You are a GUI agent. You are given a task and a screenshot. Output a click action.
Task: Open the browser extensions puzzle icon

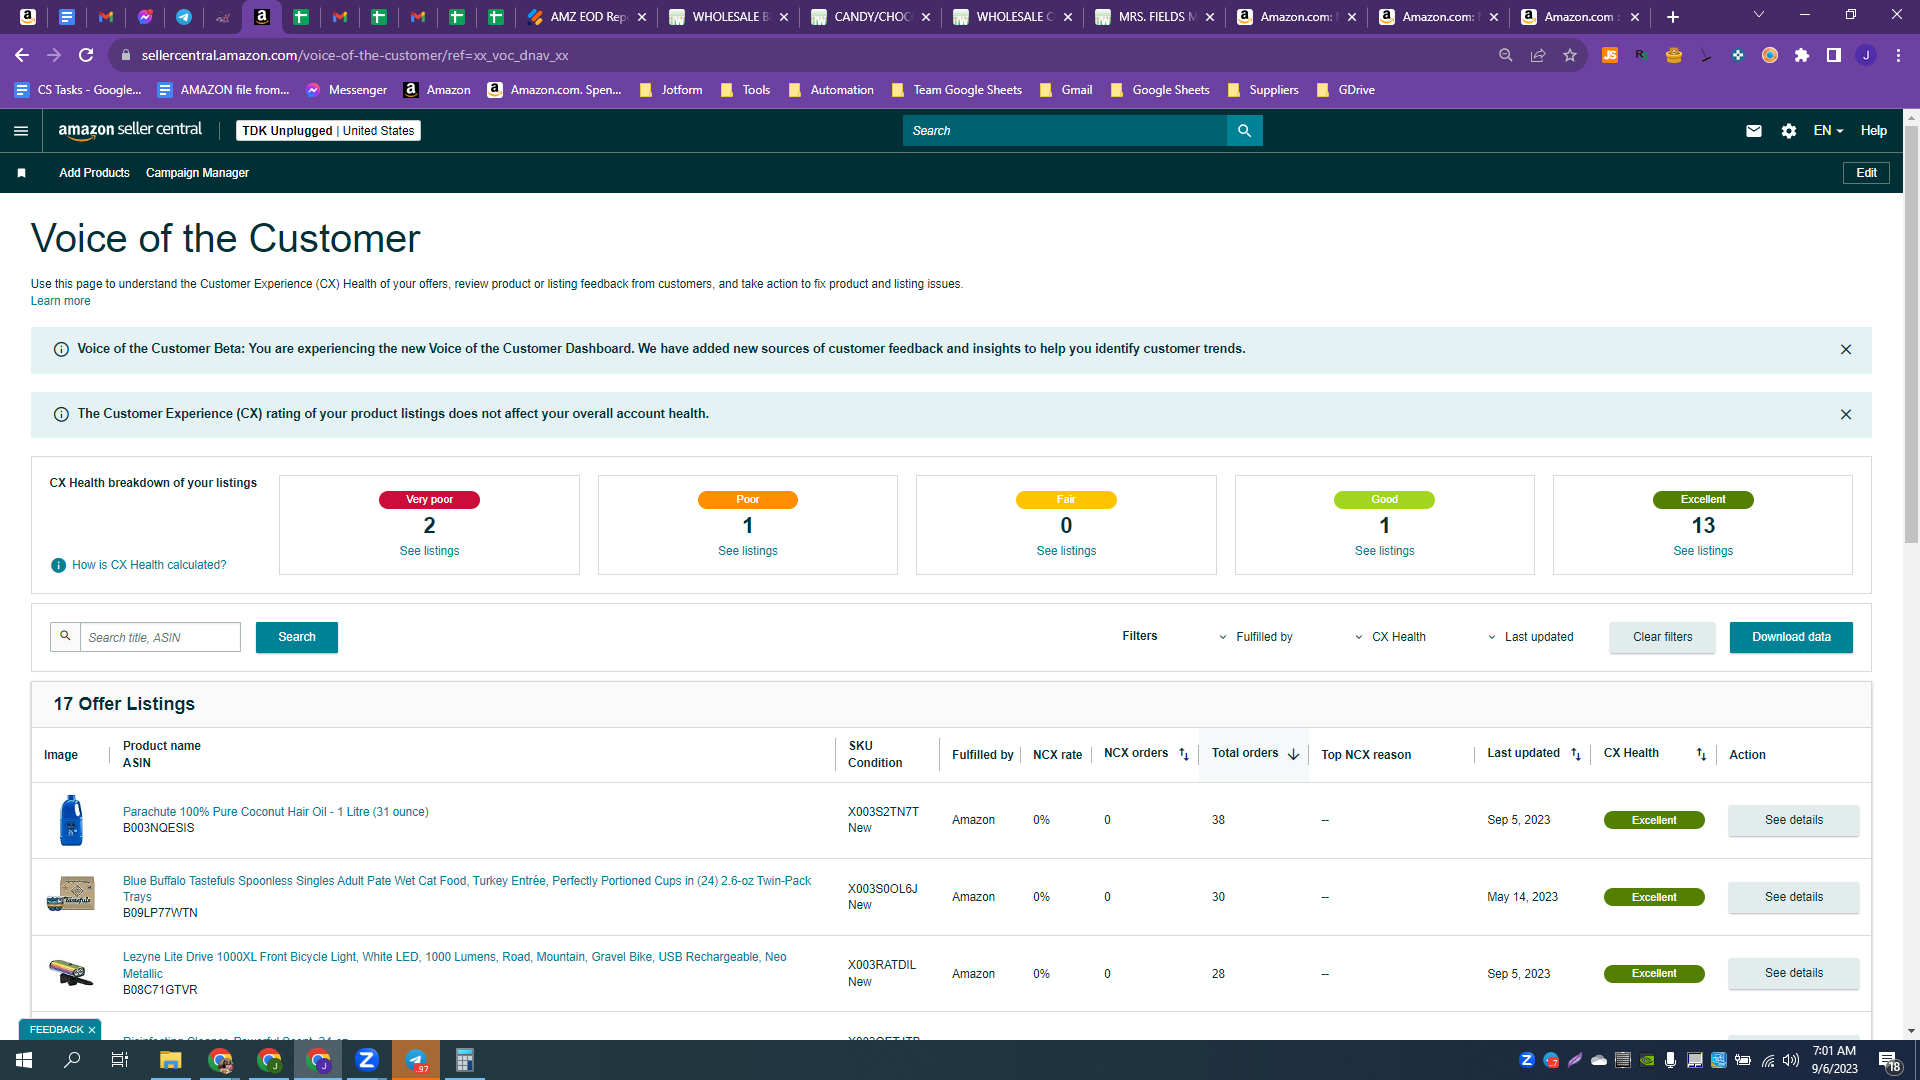[1802, 56]
